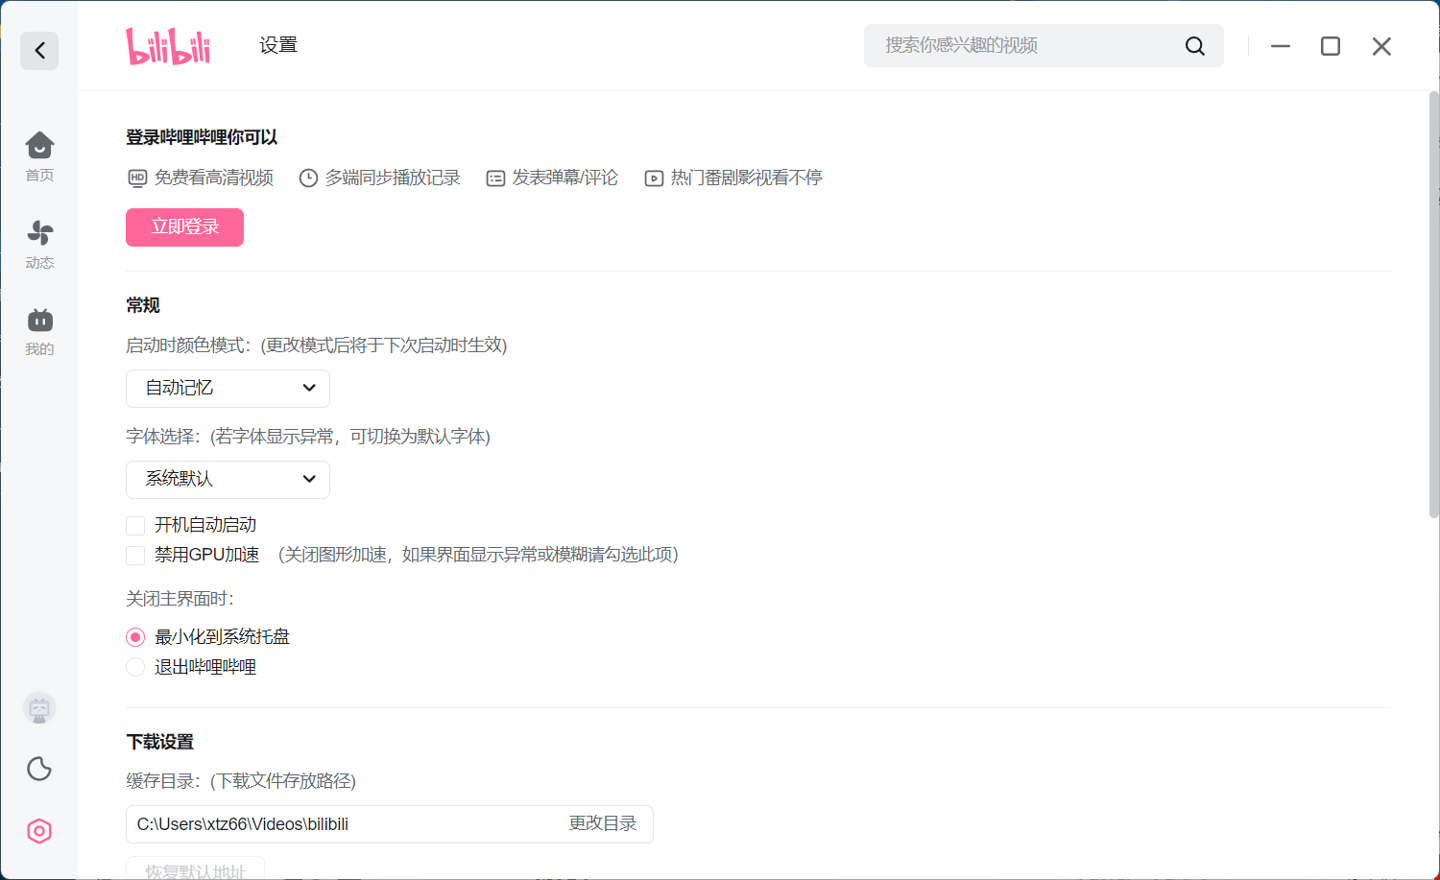The width and height of the screenshot is (1440, 880).
Task: Go to 首页 home in sidebar
Action: (39, 156)
